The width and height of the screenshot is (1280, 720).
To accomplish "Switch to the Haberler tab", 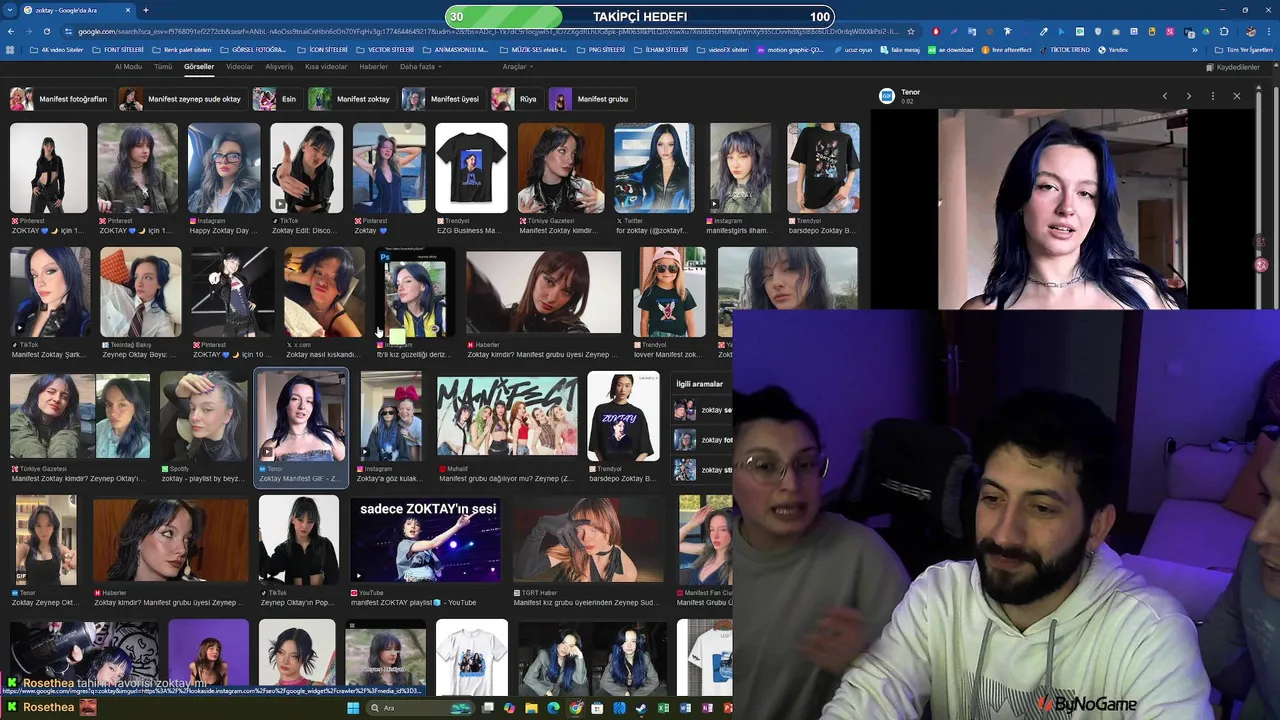I will coord(373,67).
